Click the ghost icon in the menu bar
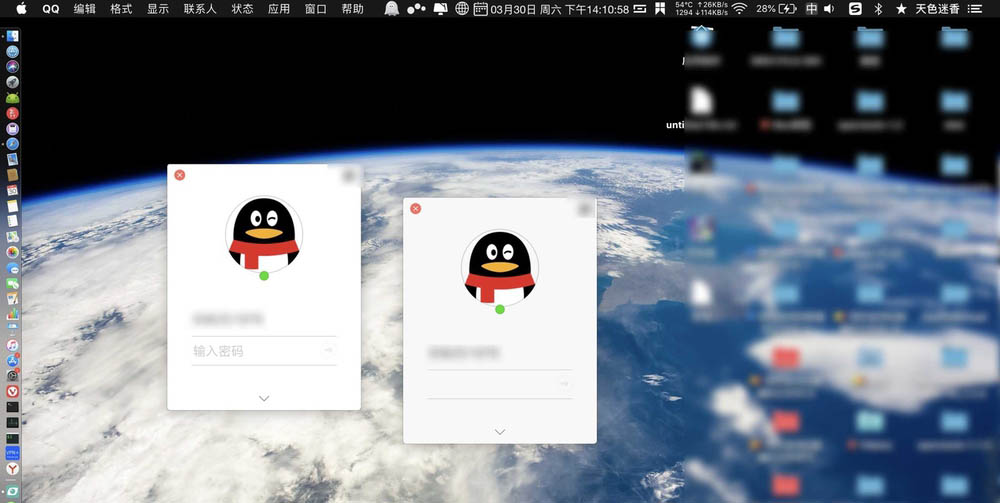 click(x=392, y=9)
